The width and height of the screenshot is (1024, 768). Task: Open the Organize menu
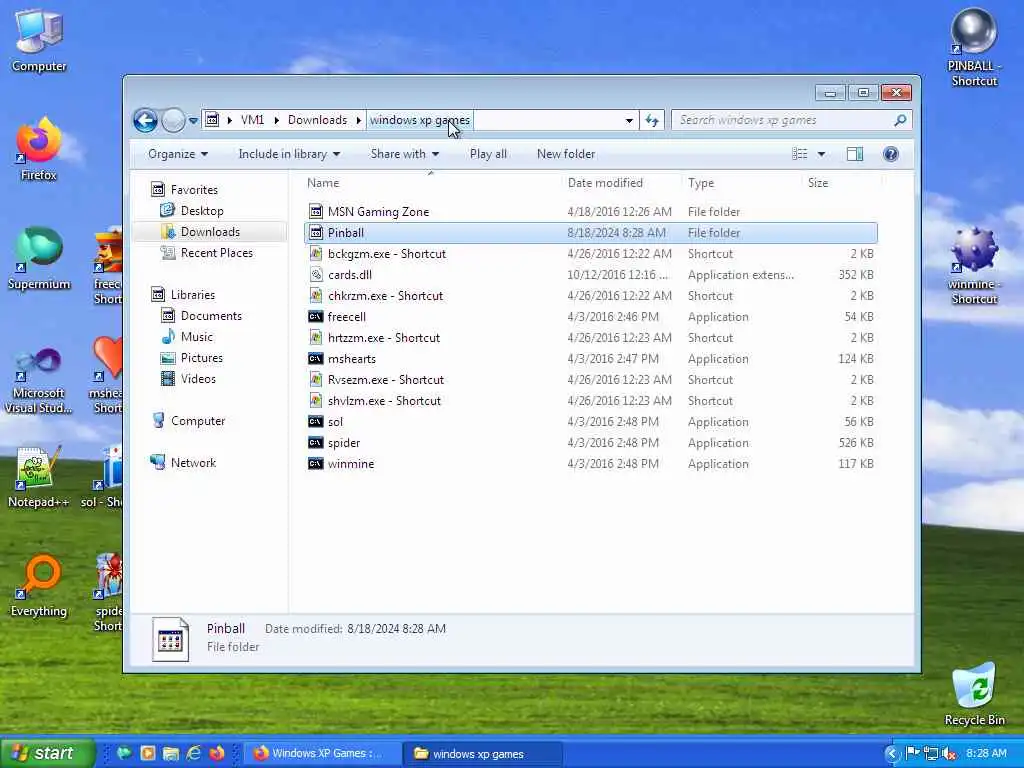coord(178,154)
